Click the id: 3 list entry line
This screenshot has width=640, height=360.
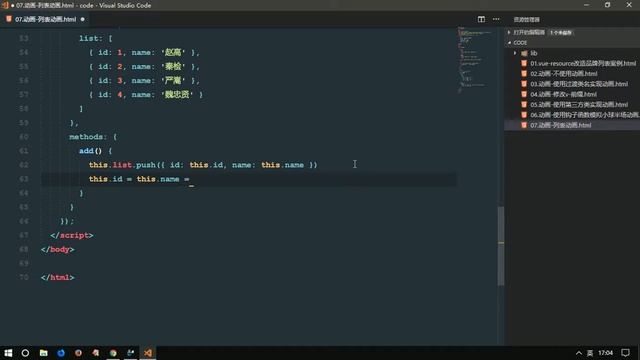pyautogui.click(x=144, y=80)
